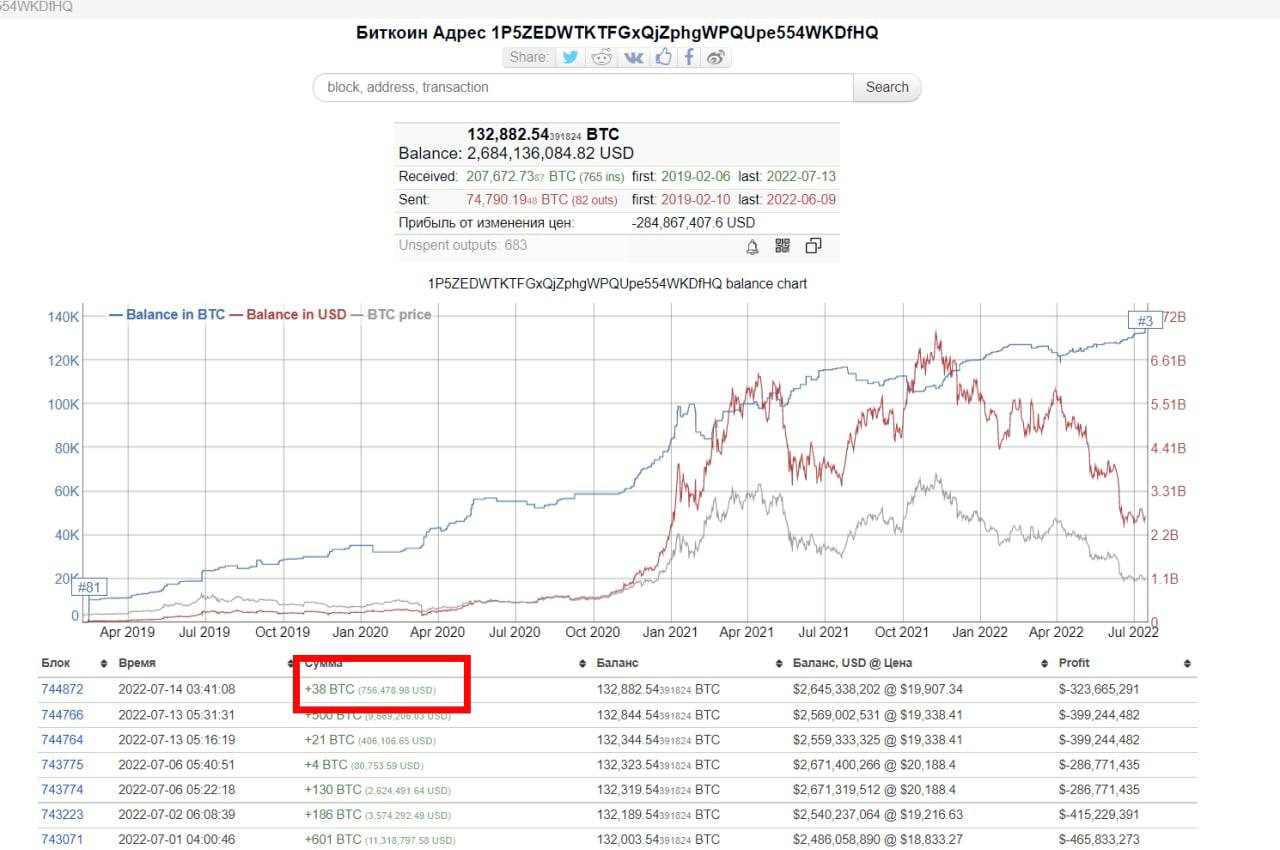Viewport: 1280px width, 850px height.
Task: Click $2,645,338,202 @ $19,907.34 cell
Action: coord(878,689)
